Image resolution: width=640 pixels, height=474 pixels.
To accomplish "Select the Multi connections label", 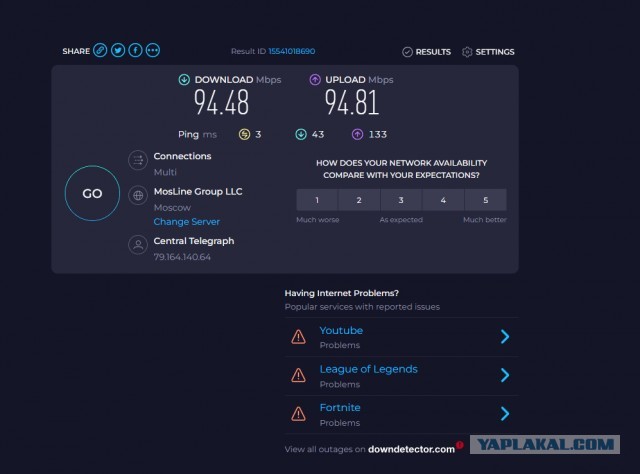I will [165, 172].
